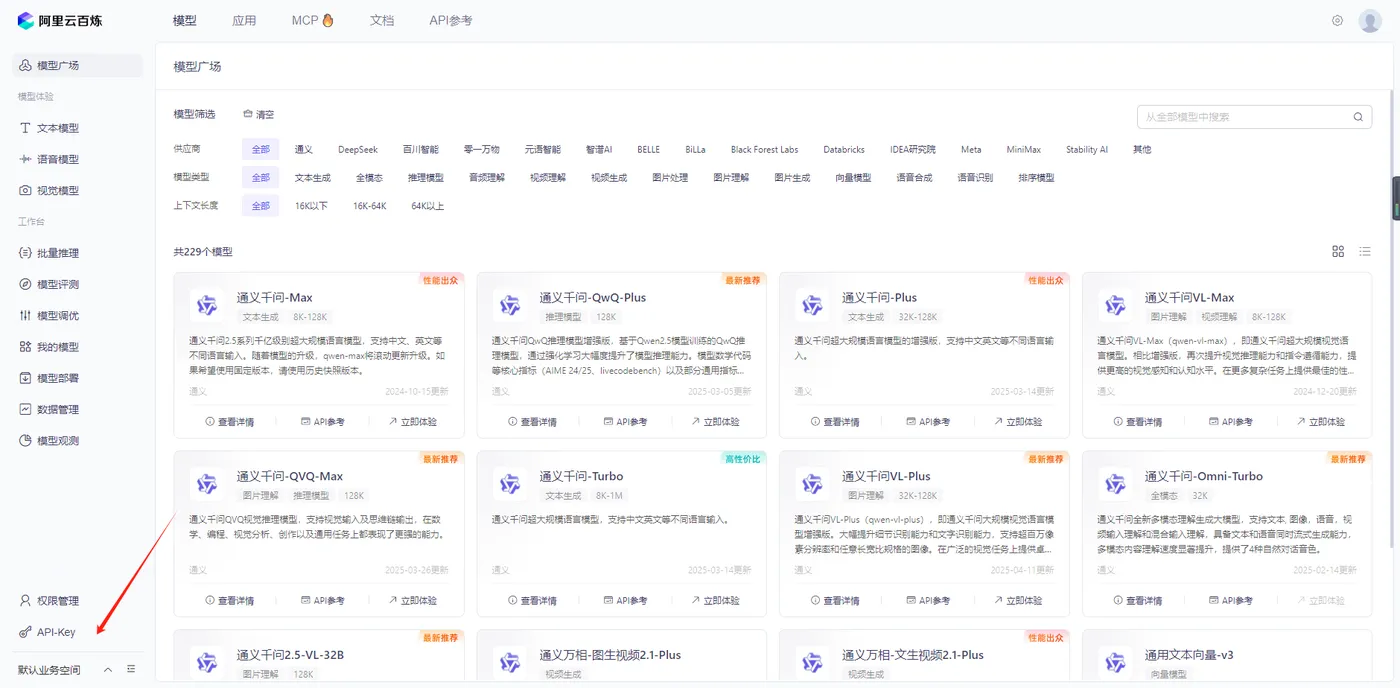Click the 通义千问VL-Max model logo
The image size is (1400, 688).
tap(1115, 305)
